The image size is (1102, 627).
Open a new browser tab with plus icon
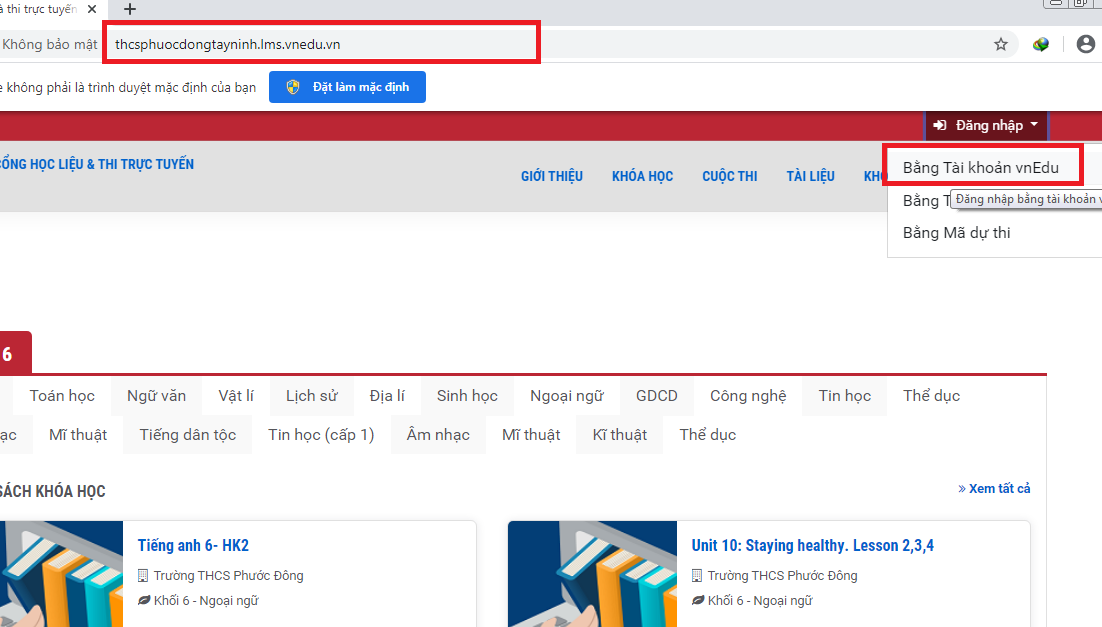(x=129, y=9)
